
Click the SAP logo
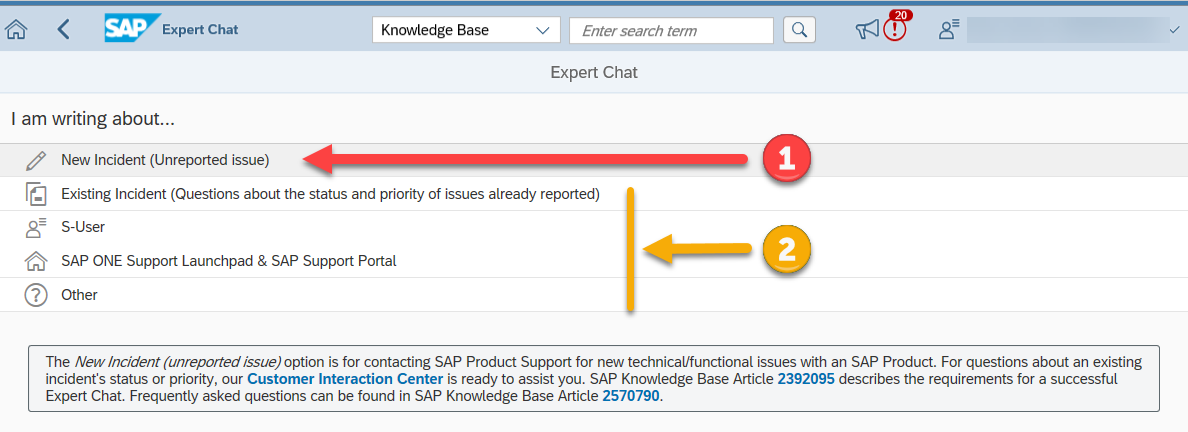coord(126,30)
